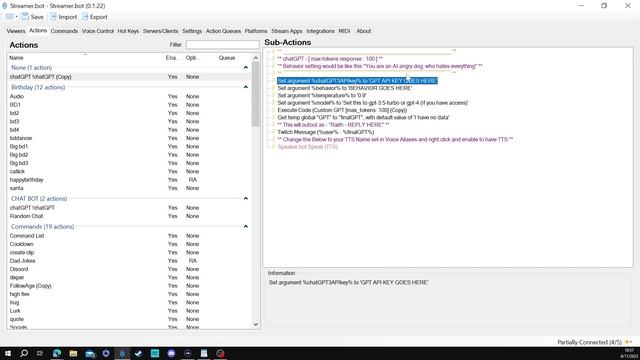This screenshot has width=640, height=360.
Task: Click the Streamer.bot logo in title bar
Action: (4, 6)
